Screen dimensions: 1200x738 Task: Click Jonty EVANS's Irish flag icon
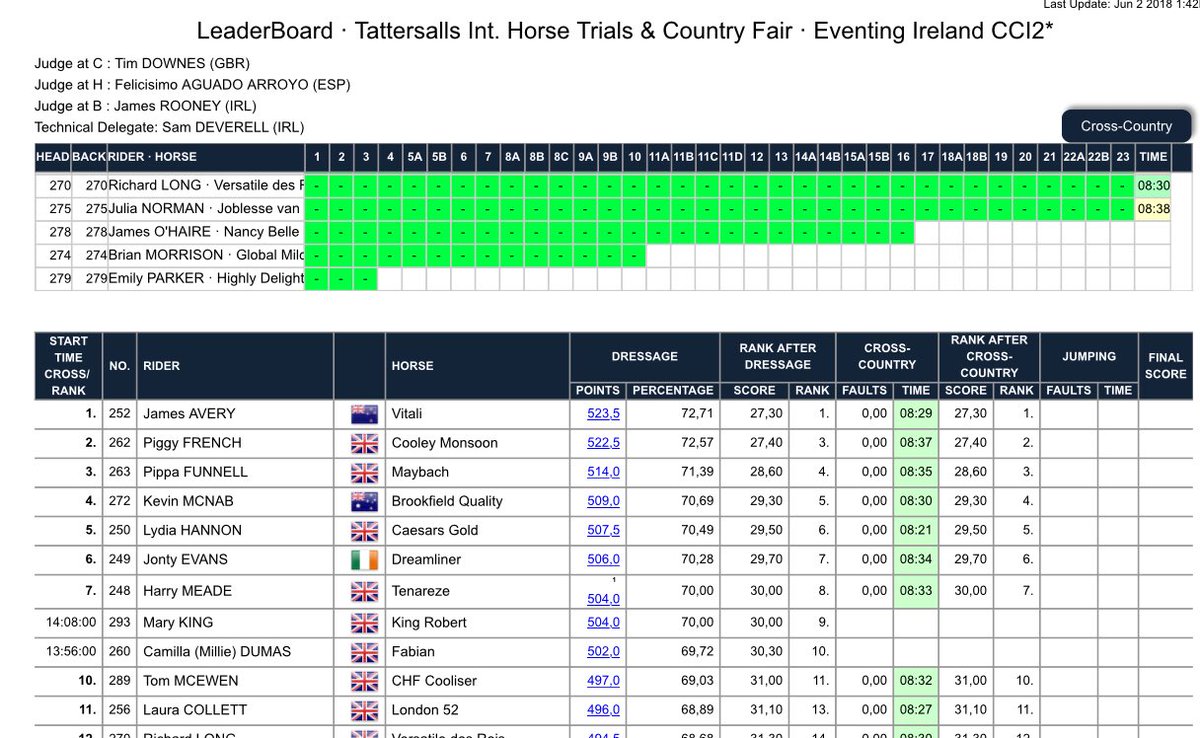(362, 559)
